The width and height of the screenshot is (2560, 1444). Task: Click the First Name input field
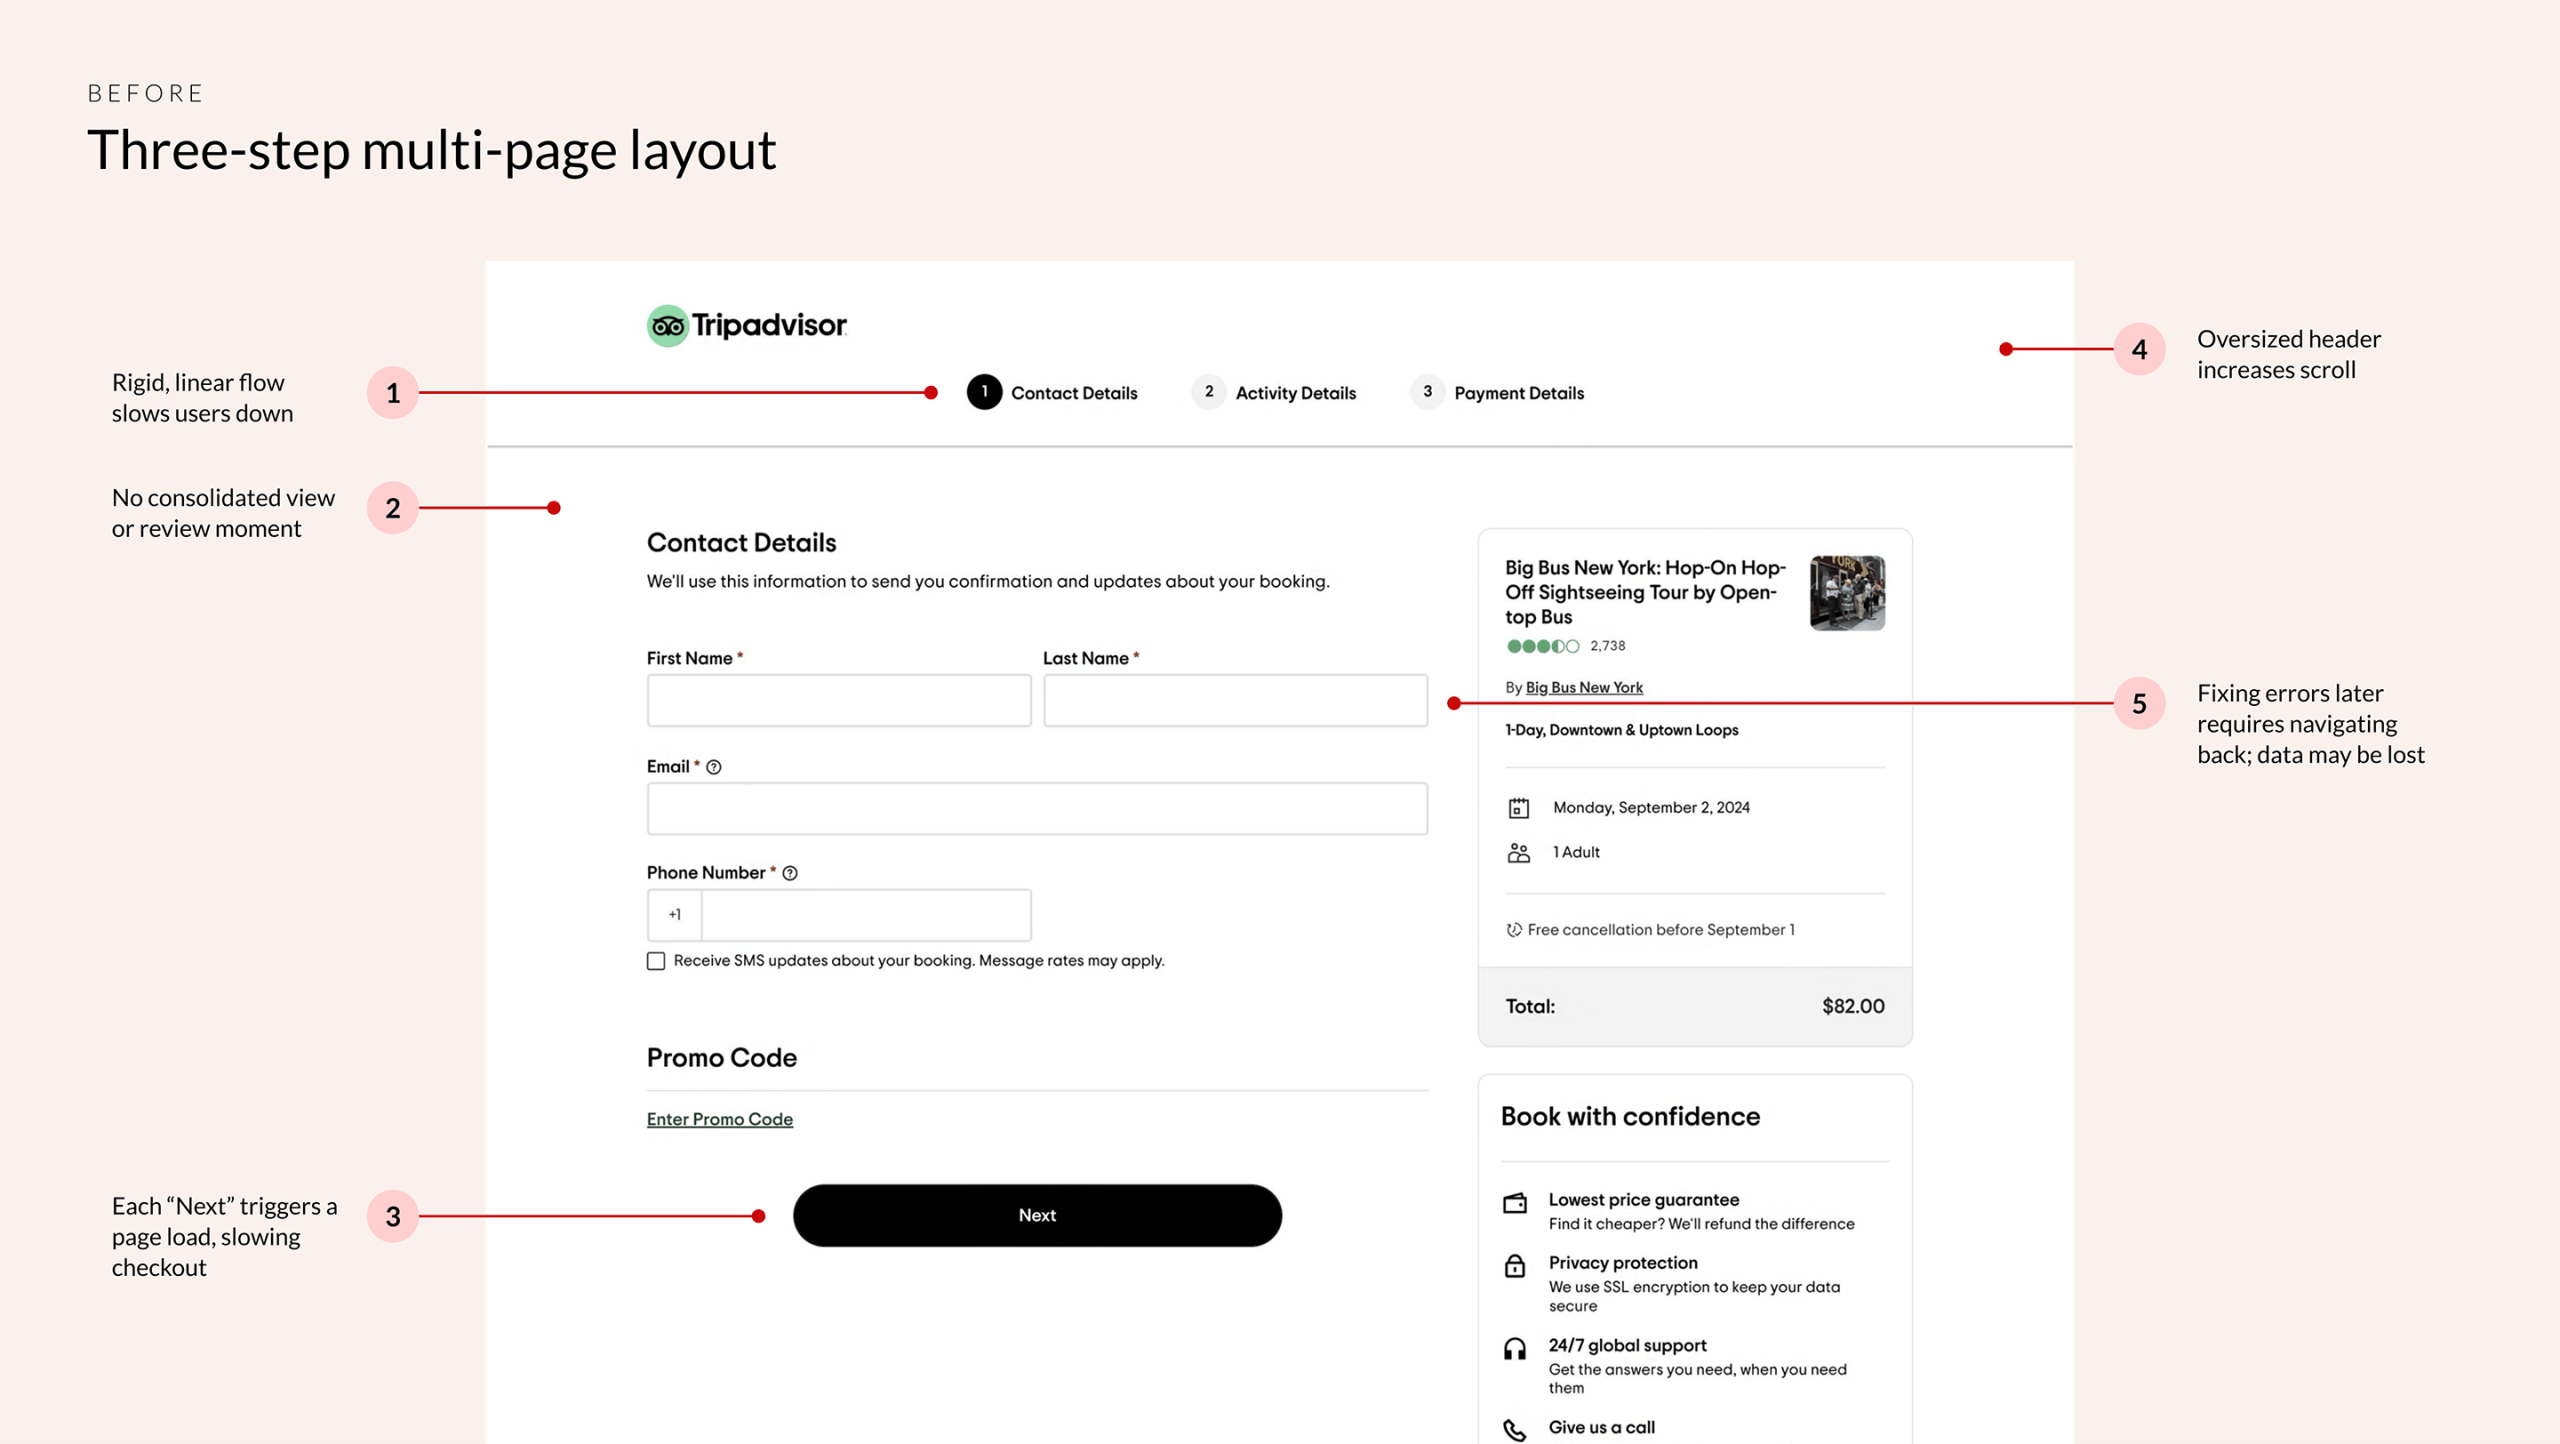point(838,700)
